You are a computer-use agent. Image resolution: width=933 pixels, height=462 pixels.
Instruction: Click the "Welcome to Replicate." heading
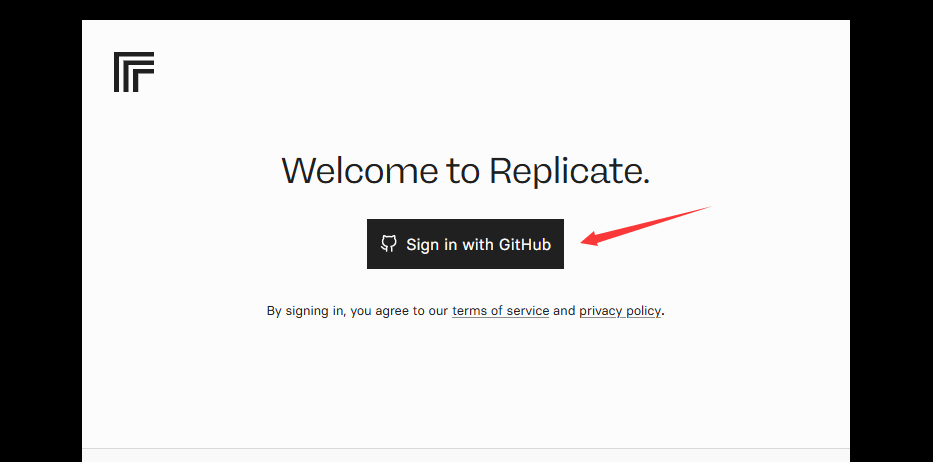(465, 170)
